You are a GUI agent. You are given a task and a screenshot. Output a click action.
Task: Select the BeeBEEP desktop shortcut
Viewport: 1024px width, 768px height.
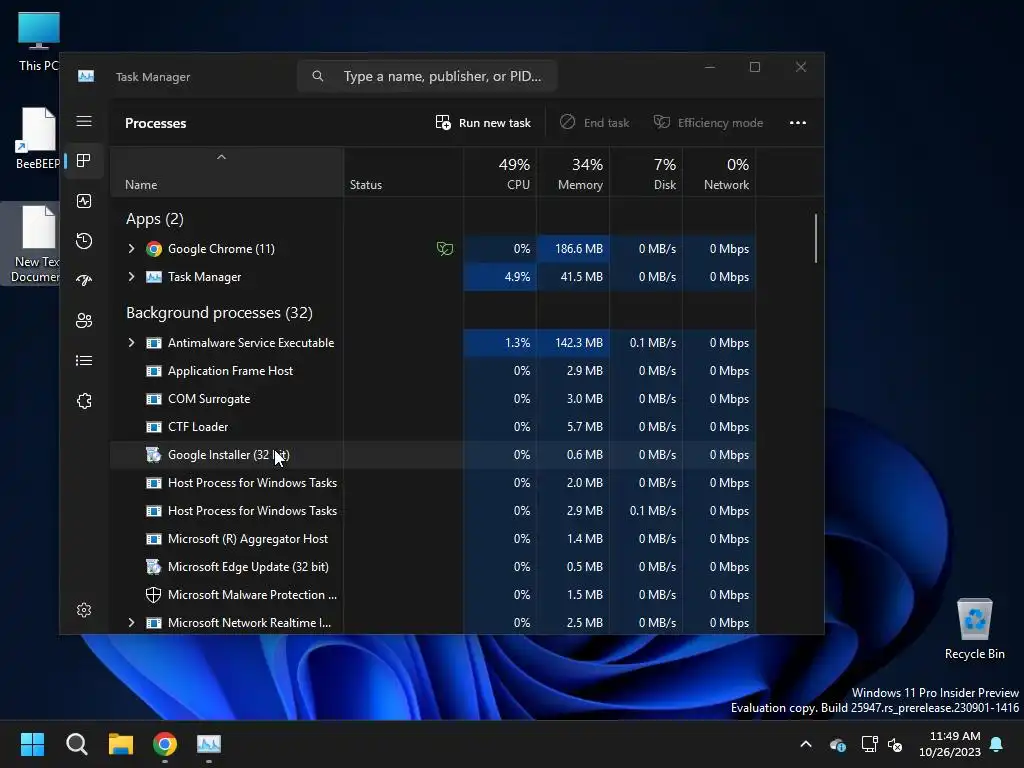tap(38, 138)
